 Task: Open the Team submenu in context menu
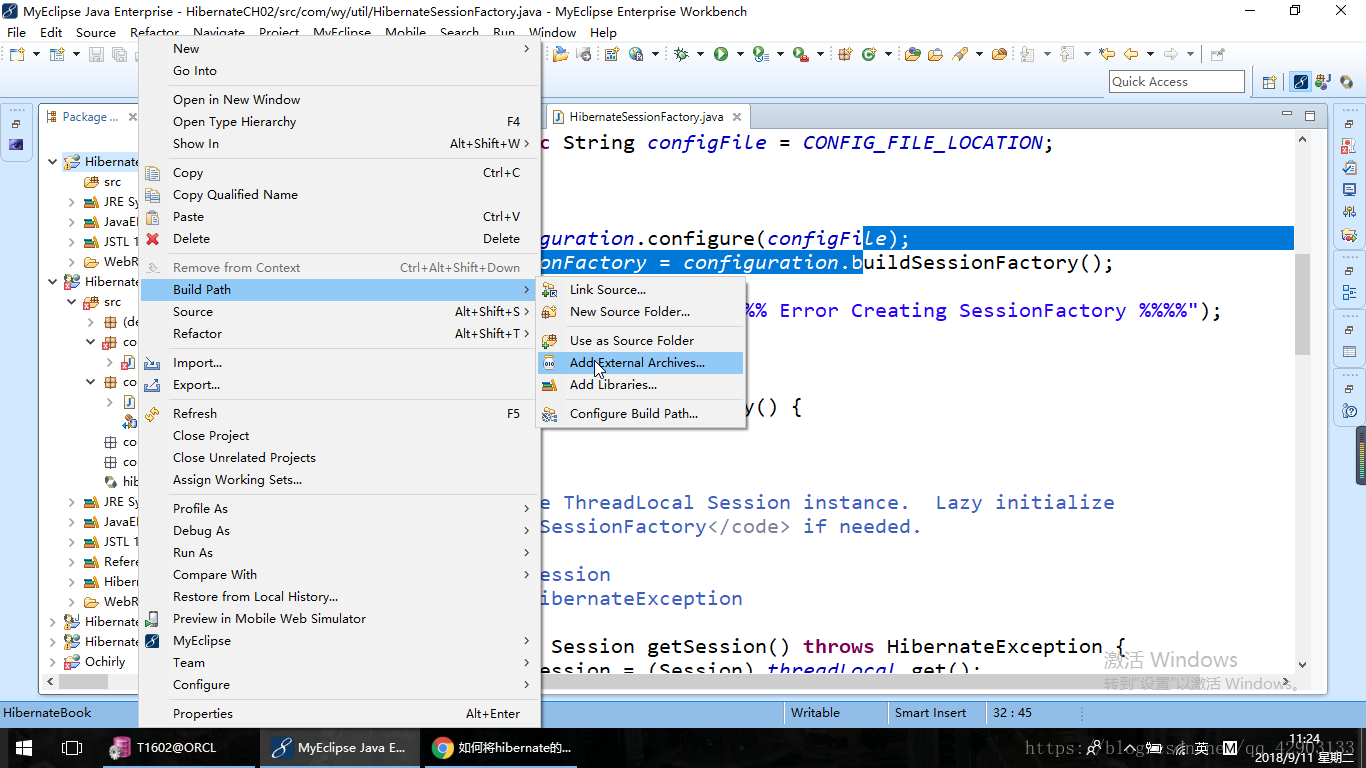[339, 663]
